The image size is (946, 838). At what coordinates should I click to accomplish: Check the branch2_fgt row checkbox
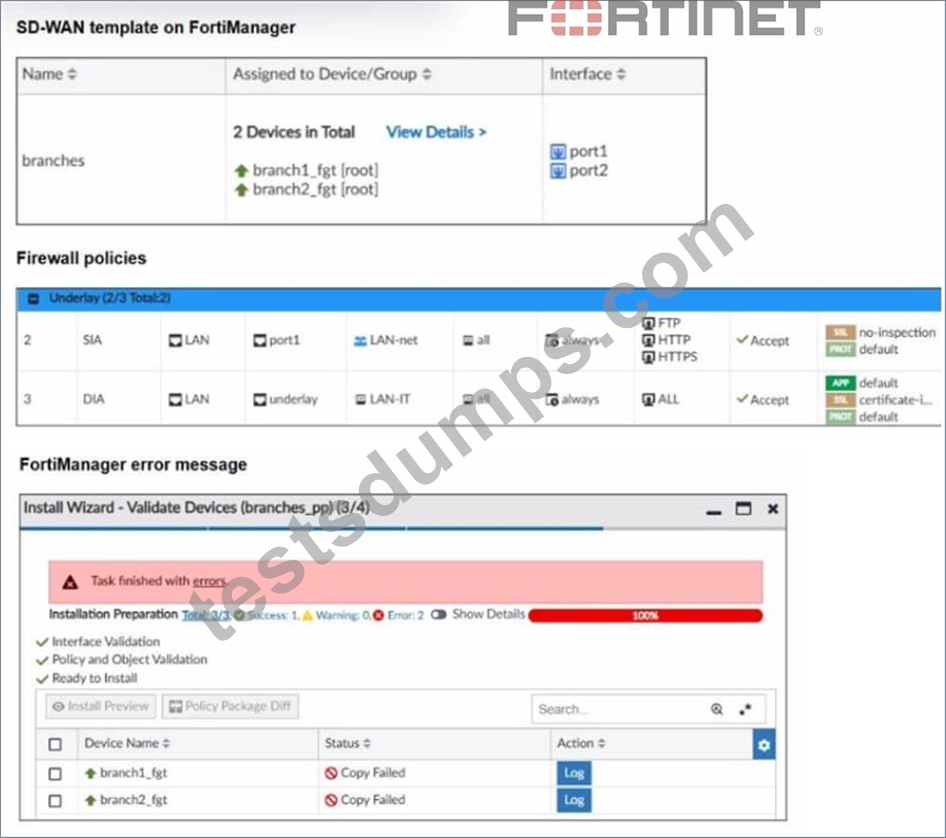[55, 801]
